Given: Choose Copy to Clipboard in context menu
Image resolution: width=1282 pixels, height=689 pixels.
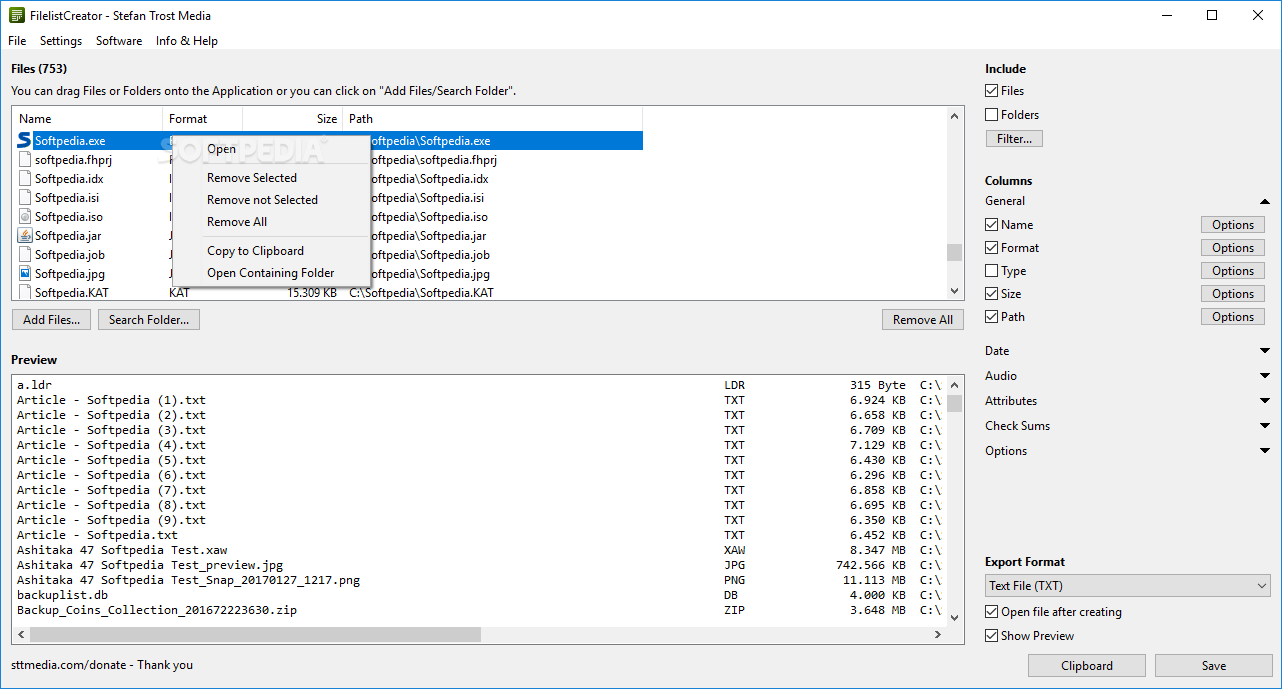Looking at the screenshot, I should [271, 251].
